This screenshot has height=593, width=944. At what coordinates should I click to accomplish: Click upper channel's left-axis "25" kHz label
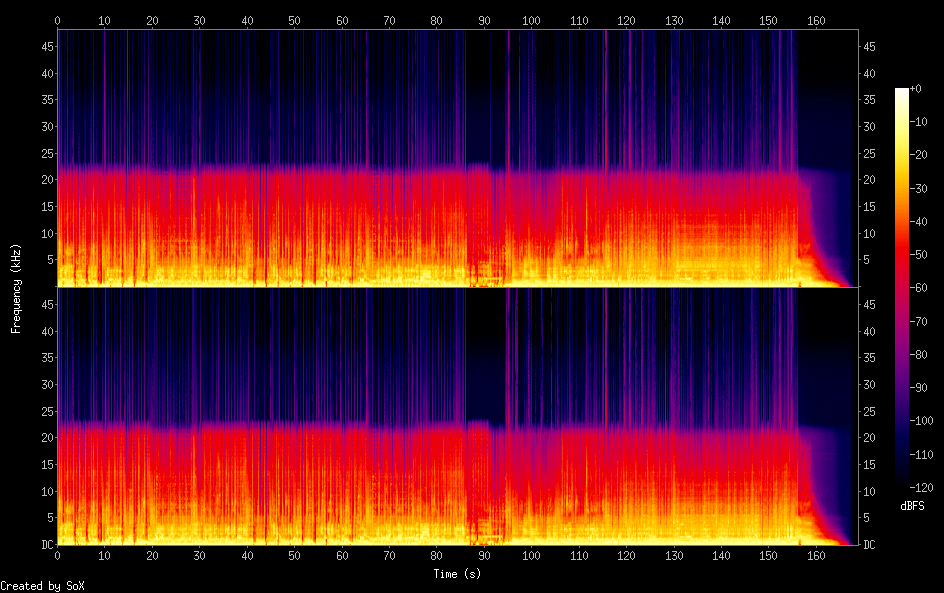tap(48, 154)
